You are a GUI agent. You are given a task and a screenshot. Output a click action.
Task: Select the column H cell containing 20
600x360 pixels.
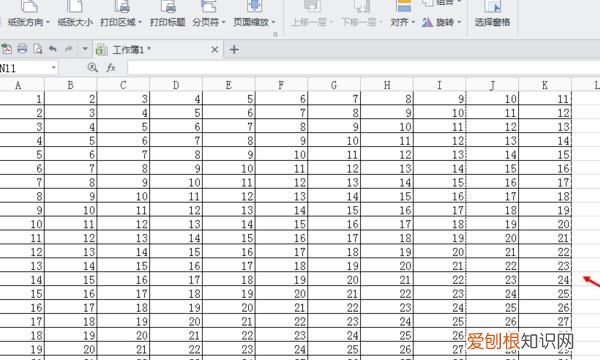[387, 266]
